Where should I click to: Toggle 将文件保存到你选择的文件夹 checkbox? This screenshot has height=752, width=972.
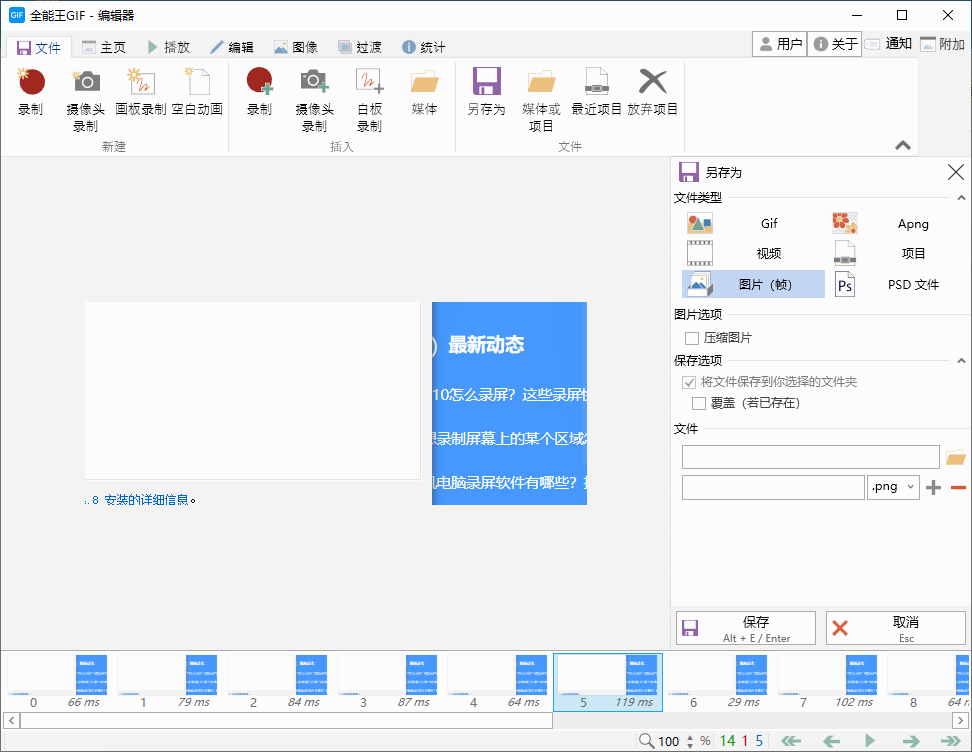tap(689, 382)
